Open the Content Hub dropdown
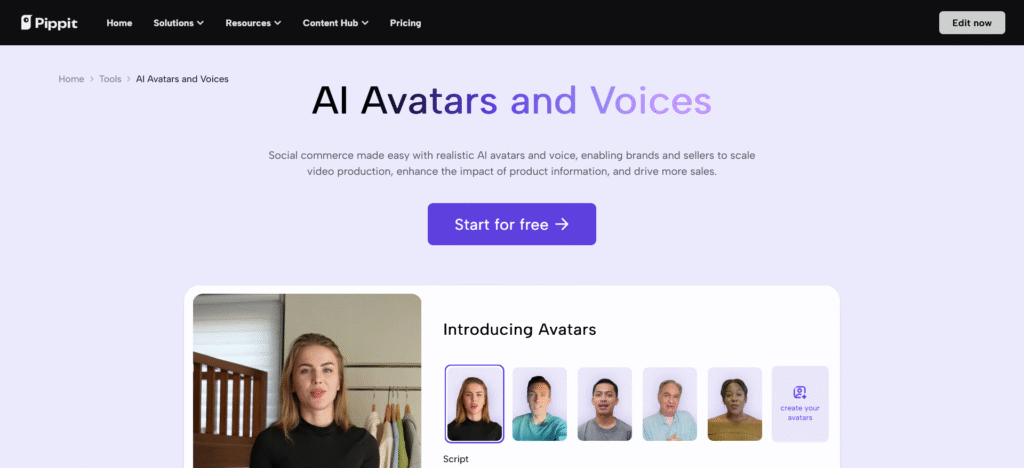The width and height of the screenshot is (1024, 468). [336, 23]
